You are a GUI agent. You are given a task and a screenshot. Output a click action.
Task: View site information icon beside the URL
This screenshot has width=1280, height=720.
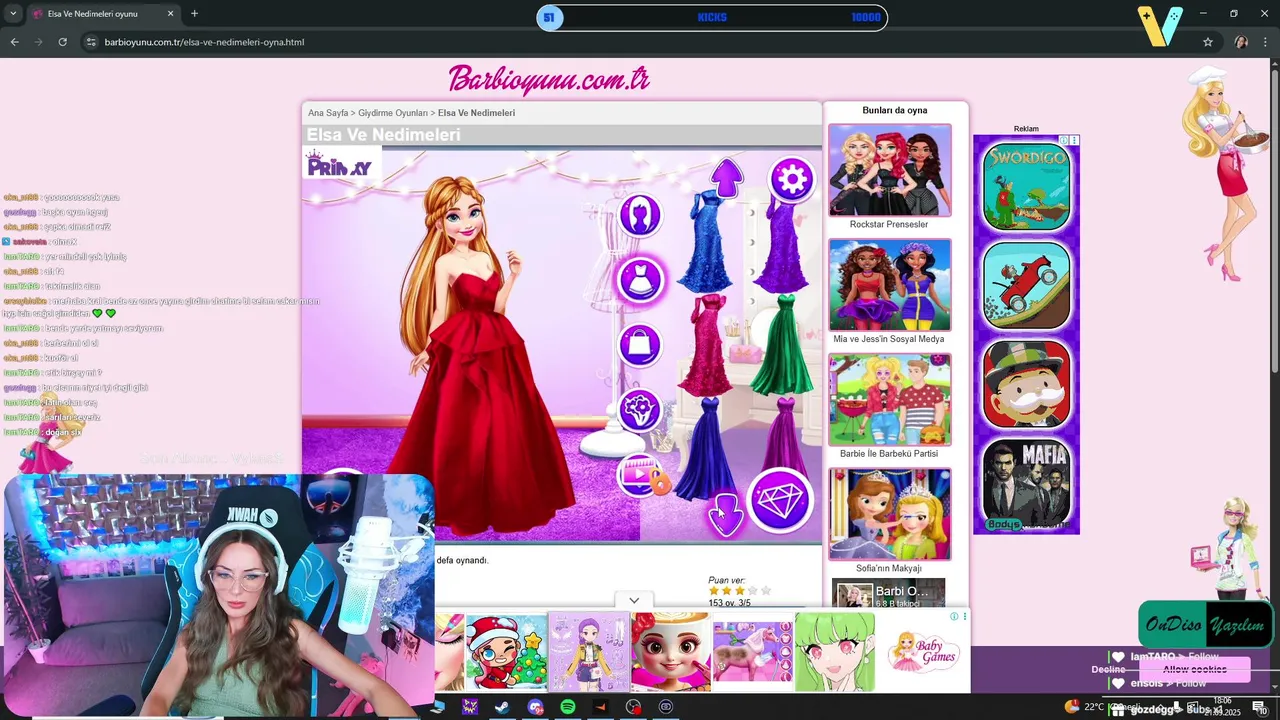(x=91, y=42)
